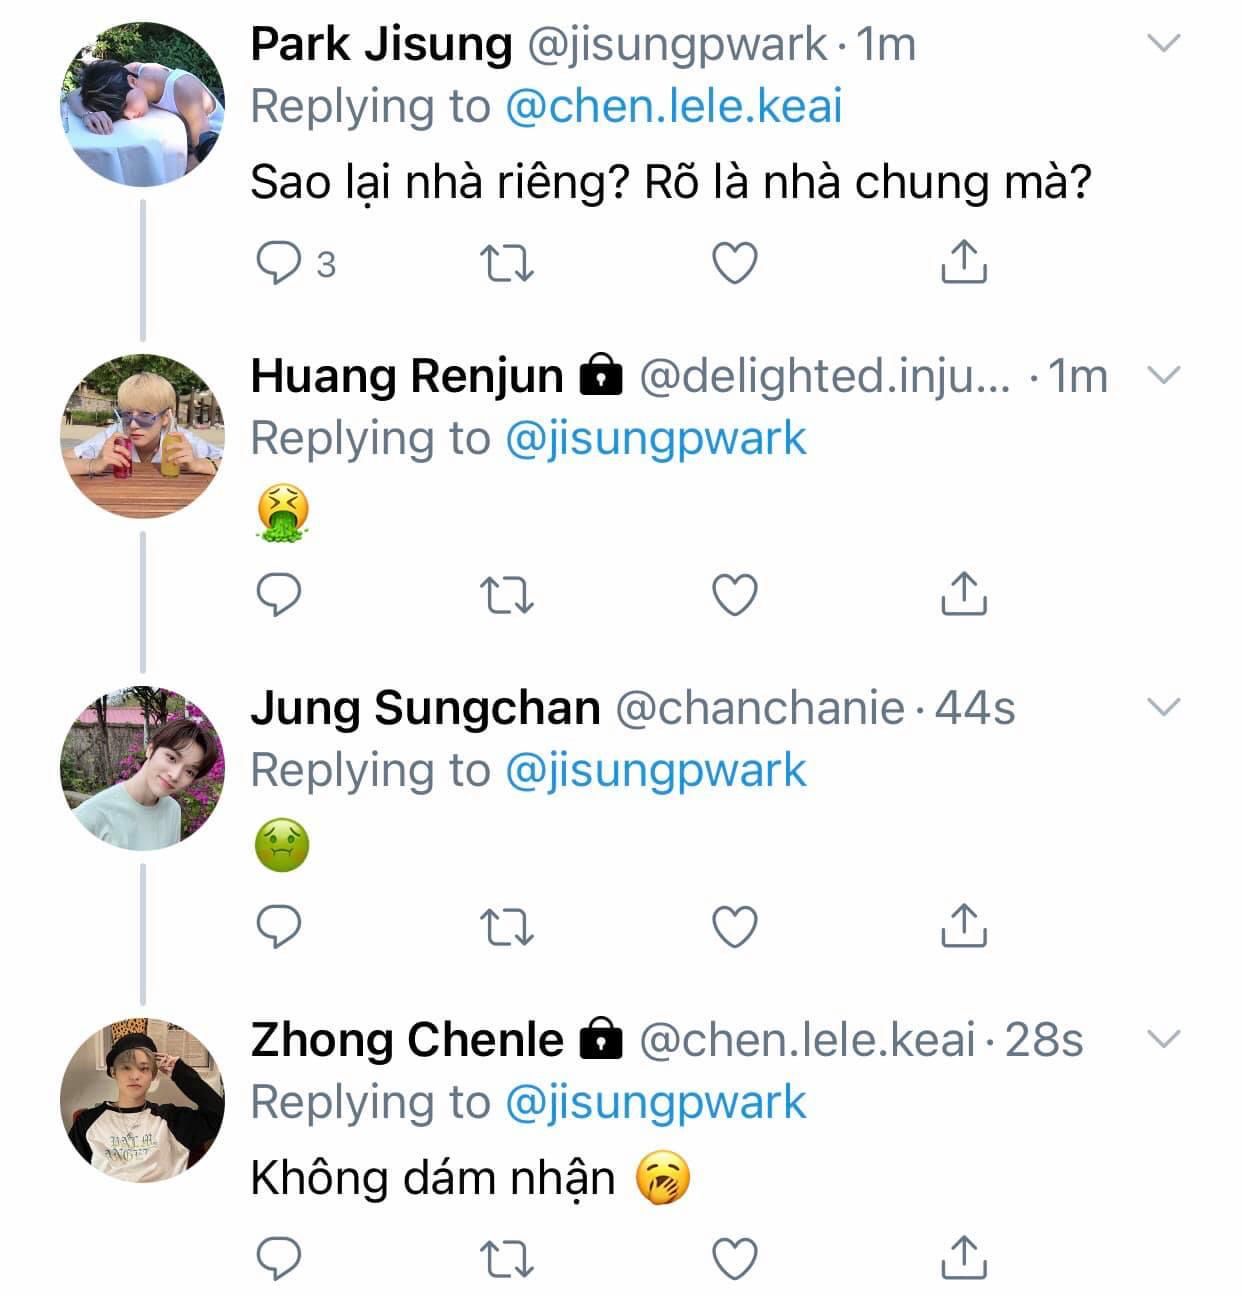View Park Jisung's profile picture

[x=143, y=105]
